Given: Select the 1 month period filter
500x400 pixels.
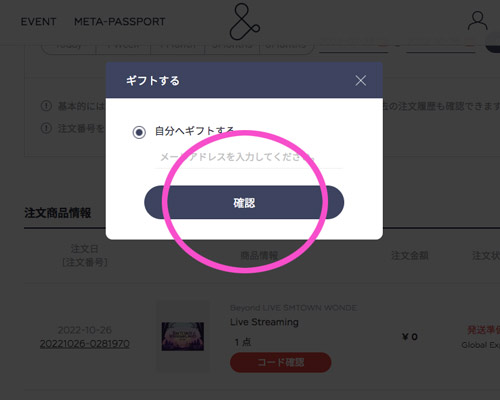Looking at the screenshot, I should click(177, 45).
